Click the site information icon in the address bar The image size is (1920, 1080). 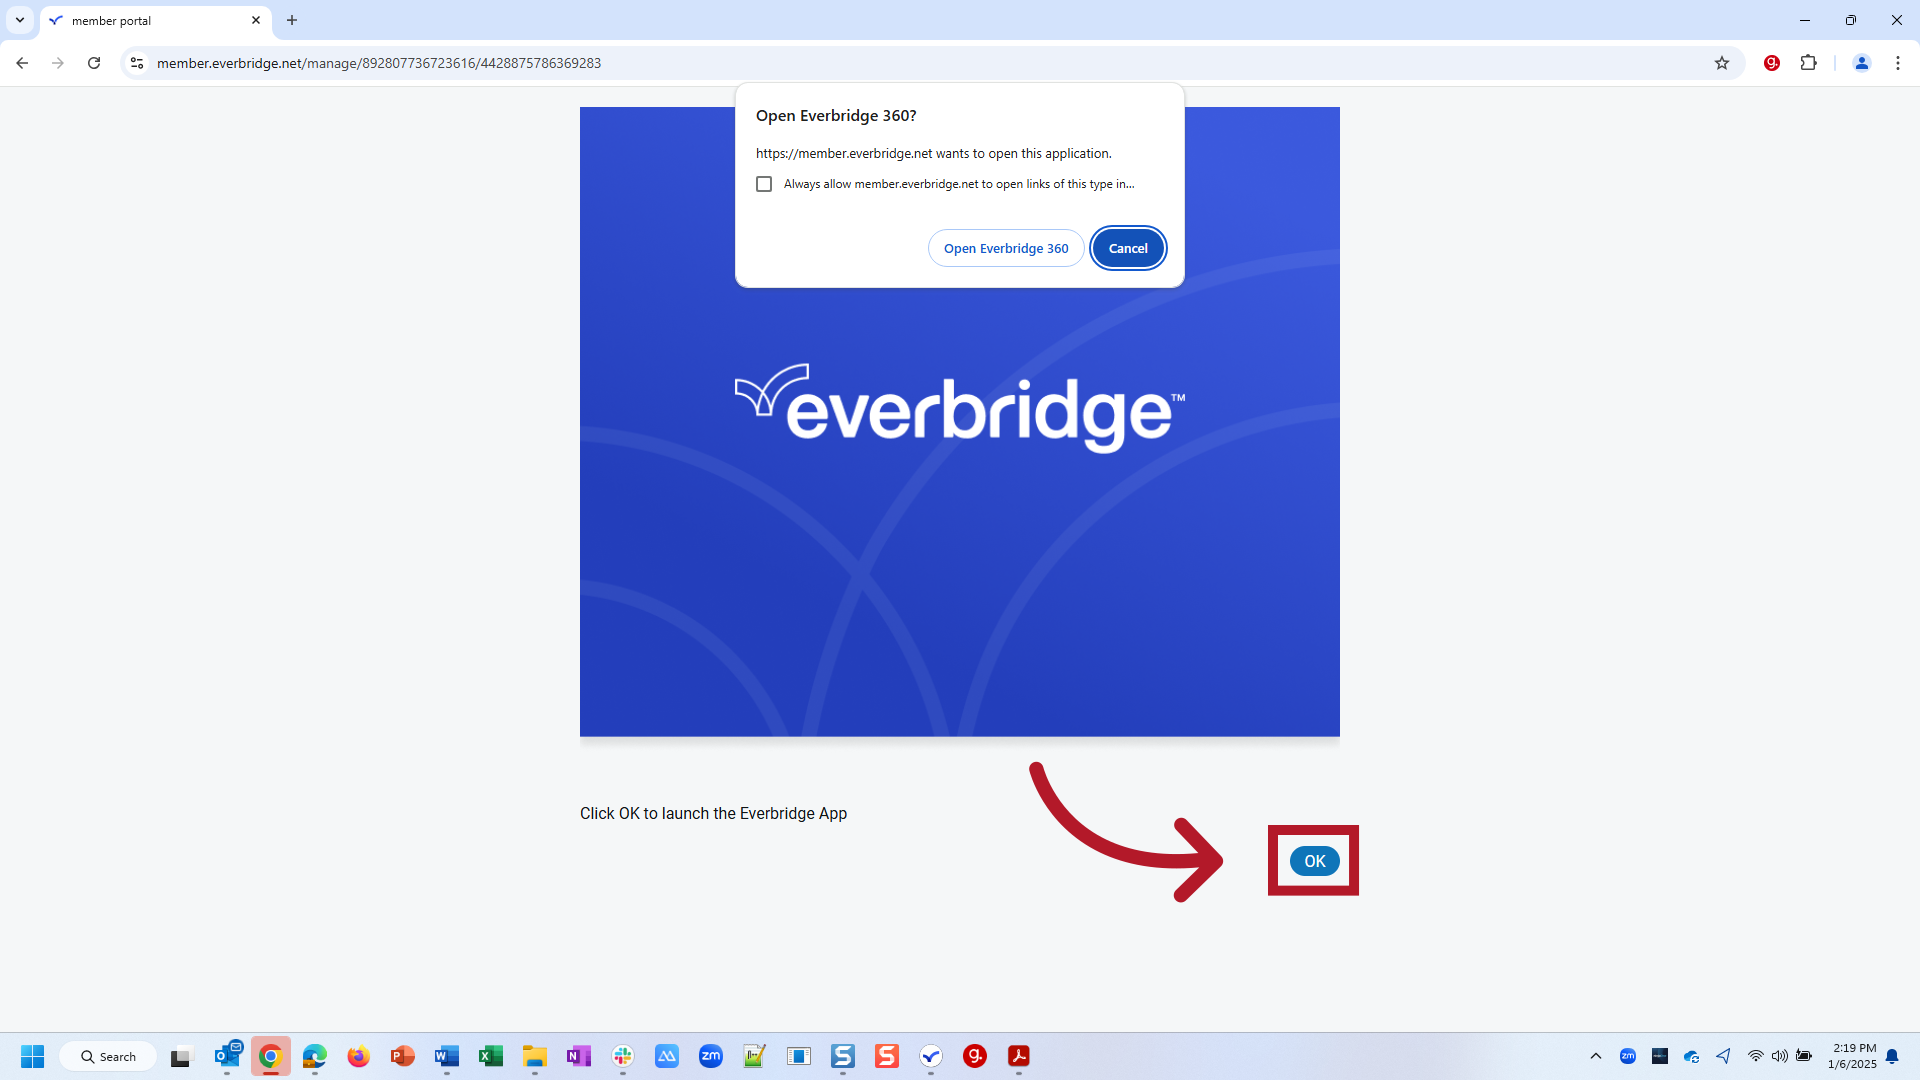136,62
